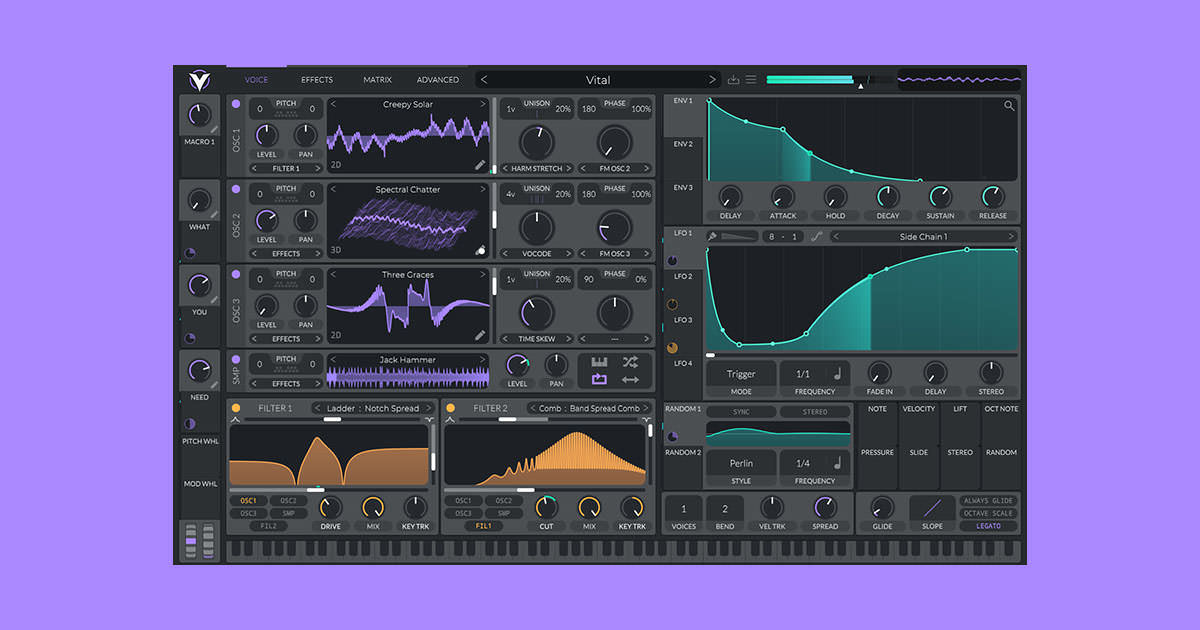
Task: Turn off Filter 2
Action: 450,408
